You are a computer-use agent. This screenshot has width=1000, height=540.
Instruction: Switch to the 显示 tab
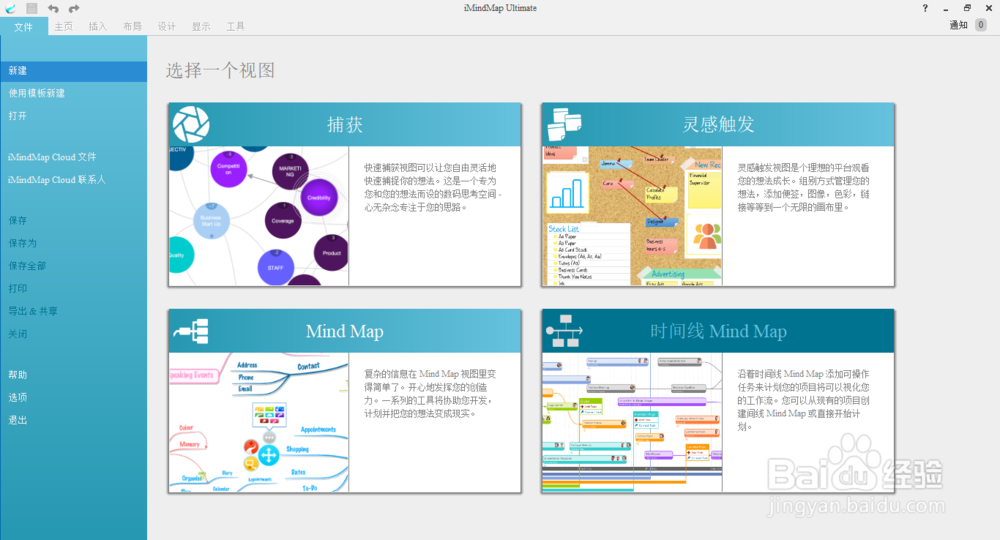pos(201,27)
